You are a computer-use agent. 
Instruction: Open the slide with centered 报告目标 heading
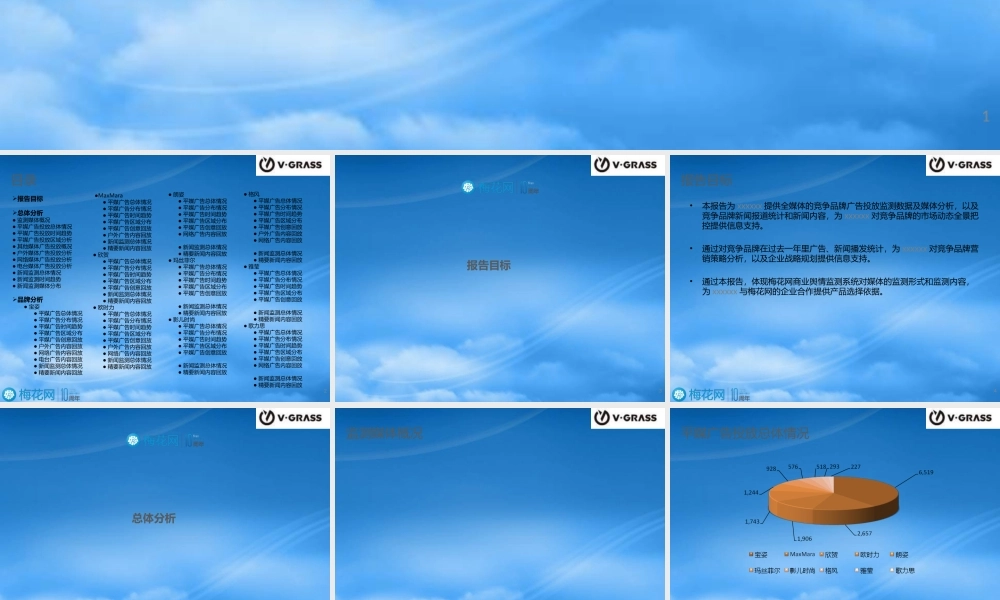point(499,278)
